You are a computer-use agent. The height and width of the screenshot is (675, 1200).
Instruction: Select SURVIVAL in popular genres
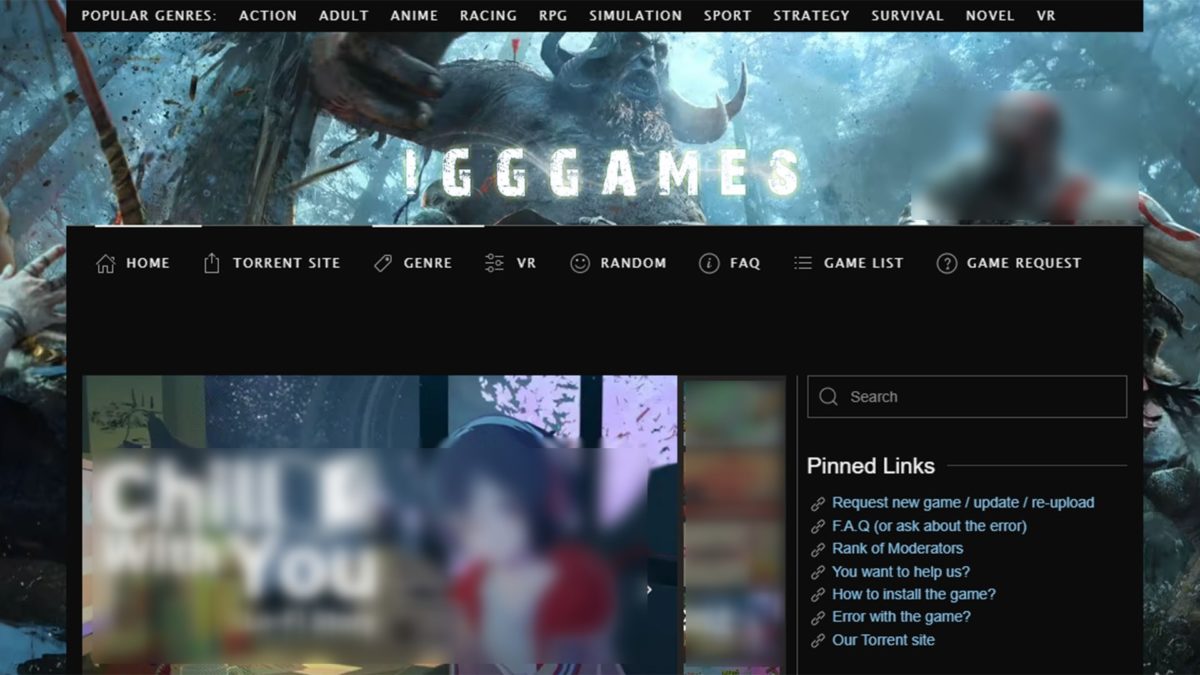908,16
